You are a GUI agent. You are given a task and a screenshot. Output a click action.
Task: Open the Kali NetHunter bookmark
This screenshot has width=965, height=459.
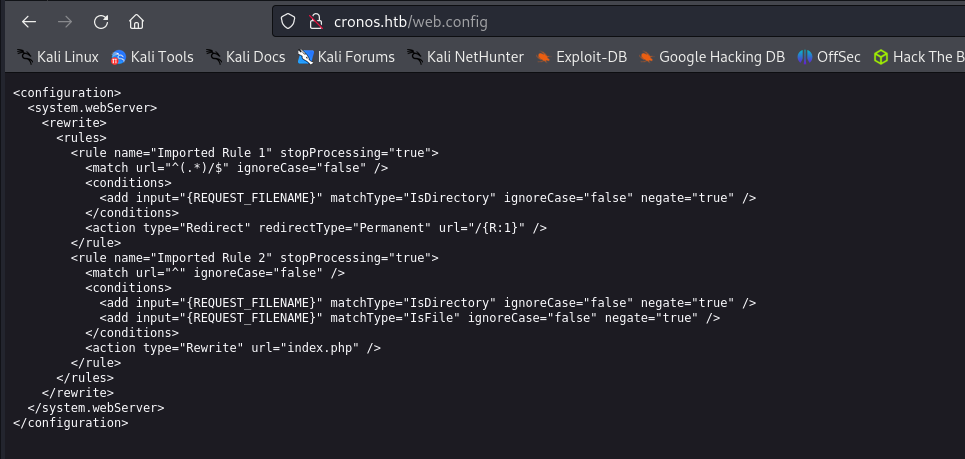point(465,57)
